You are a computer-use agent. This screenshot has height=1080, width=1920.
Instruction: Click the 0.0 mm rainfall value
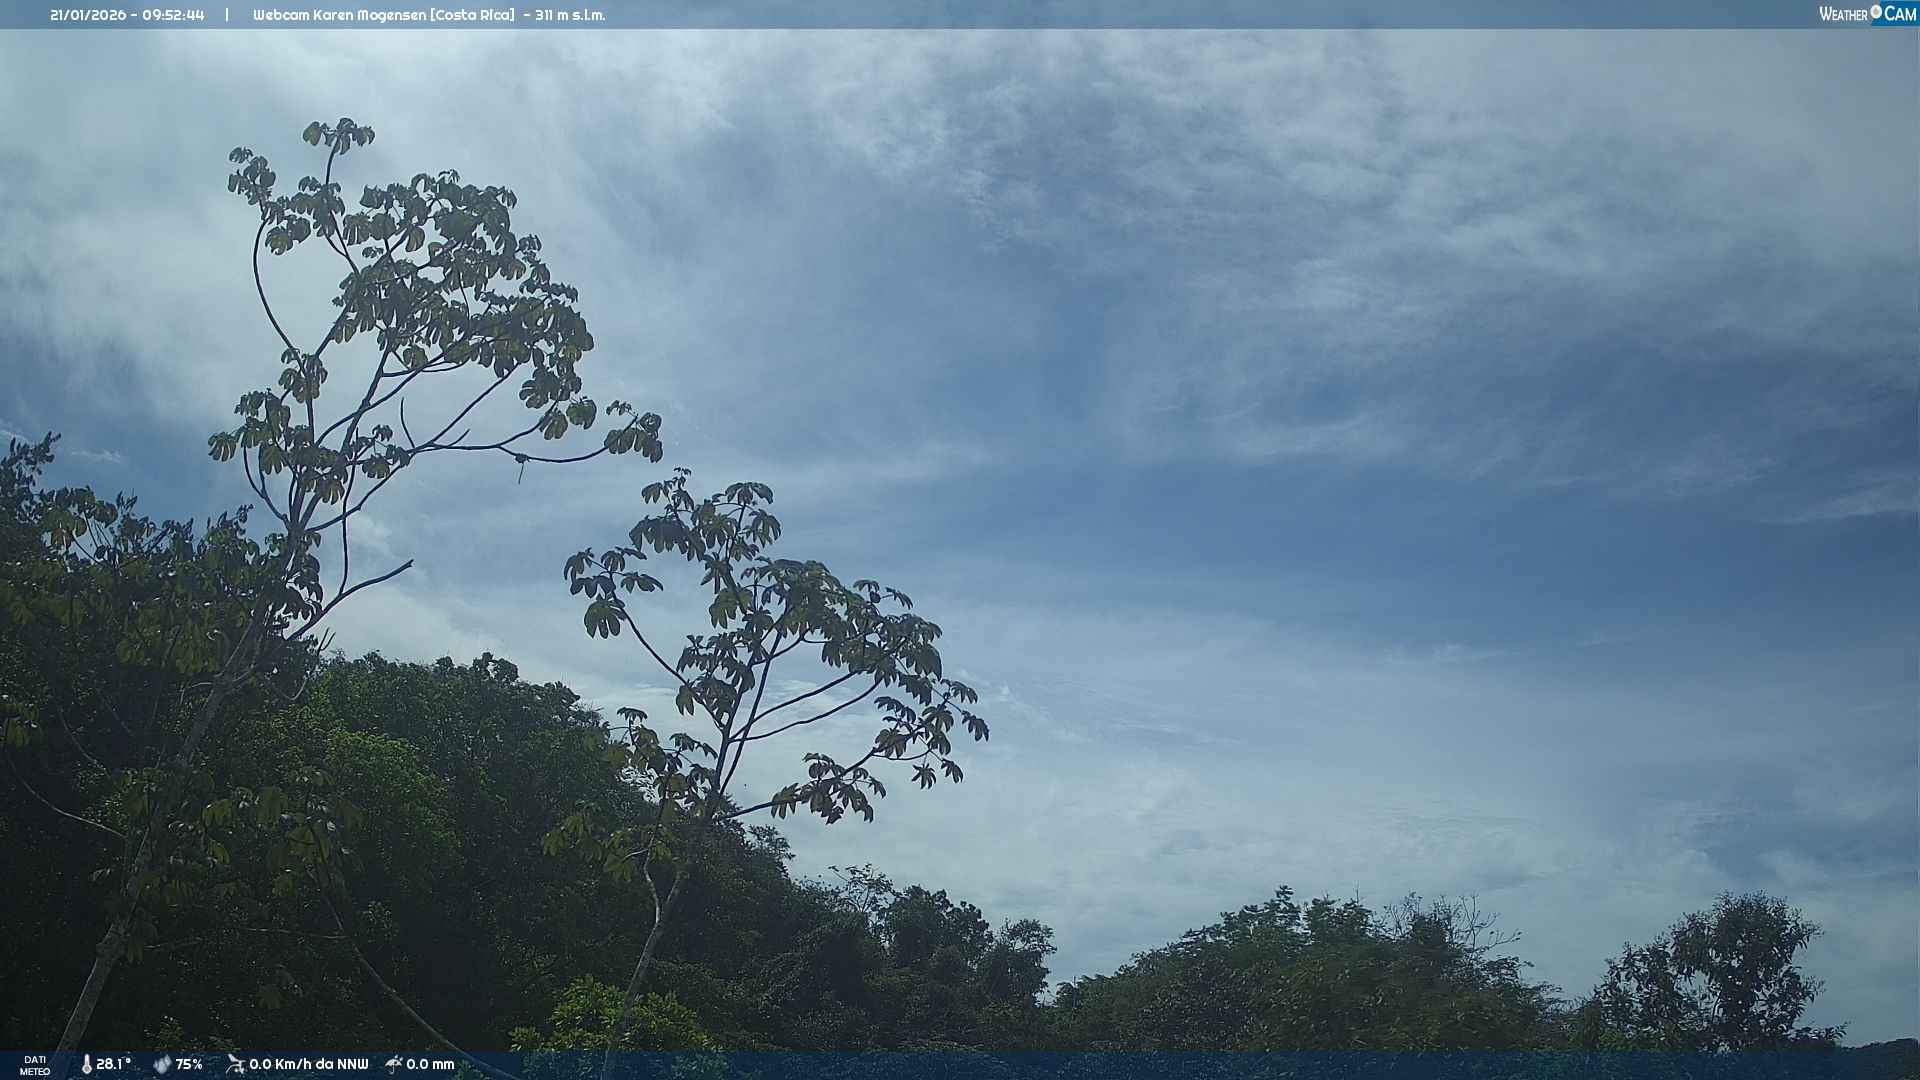tap(430, 1064)
